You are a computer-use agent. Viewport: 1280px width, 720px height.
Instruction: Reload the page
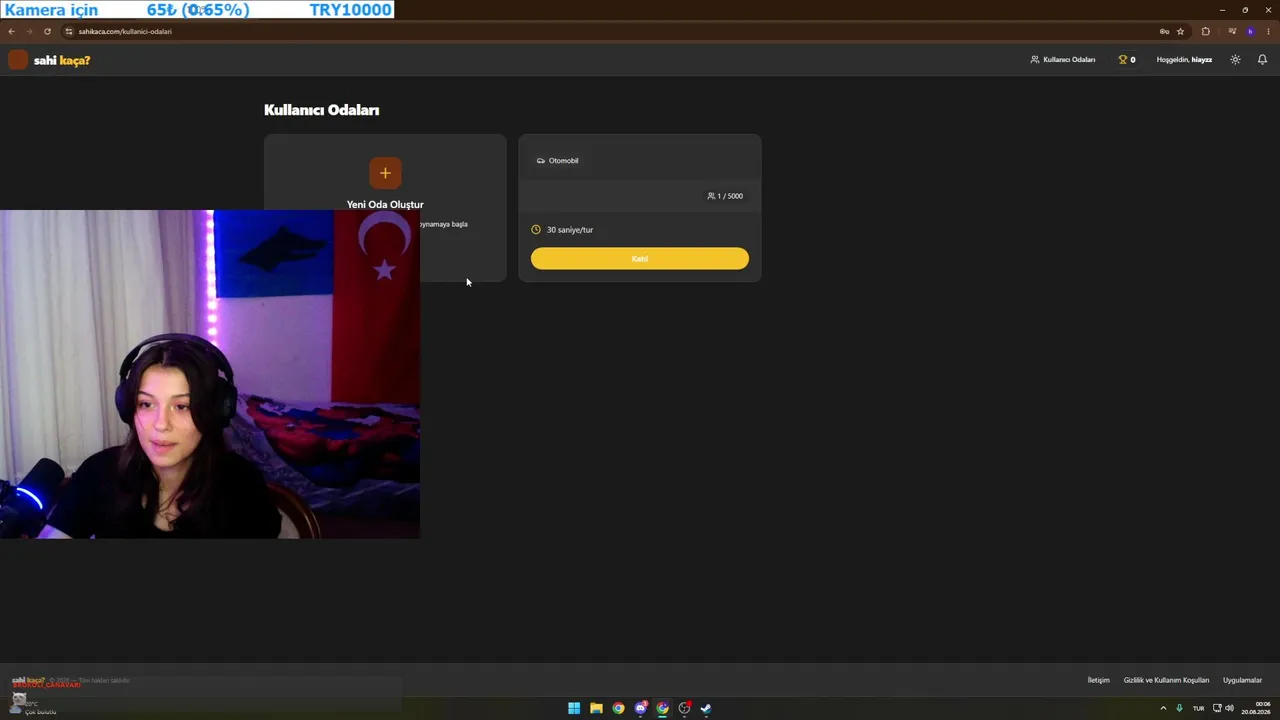pos(47,31)
